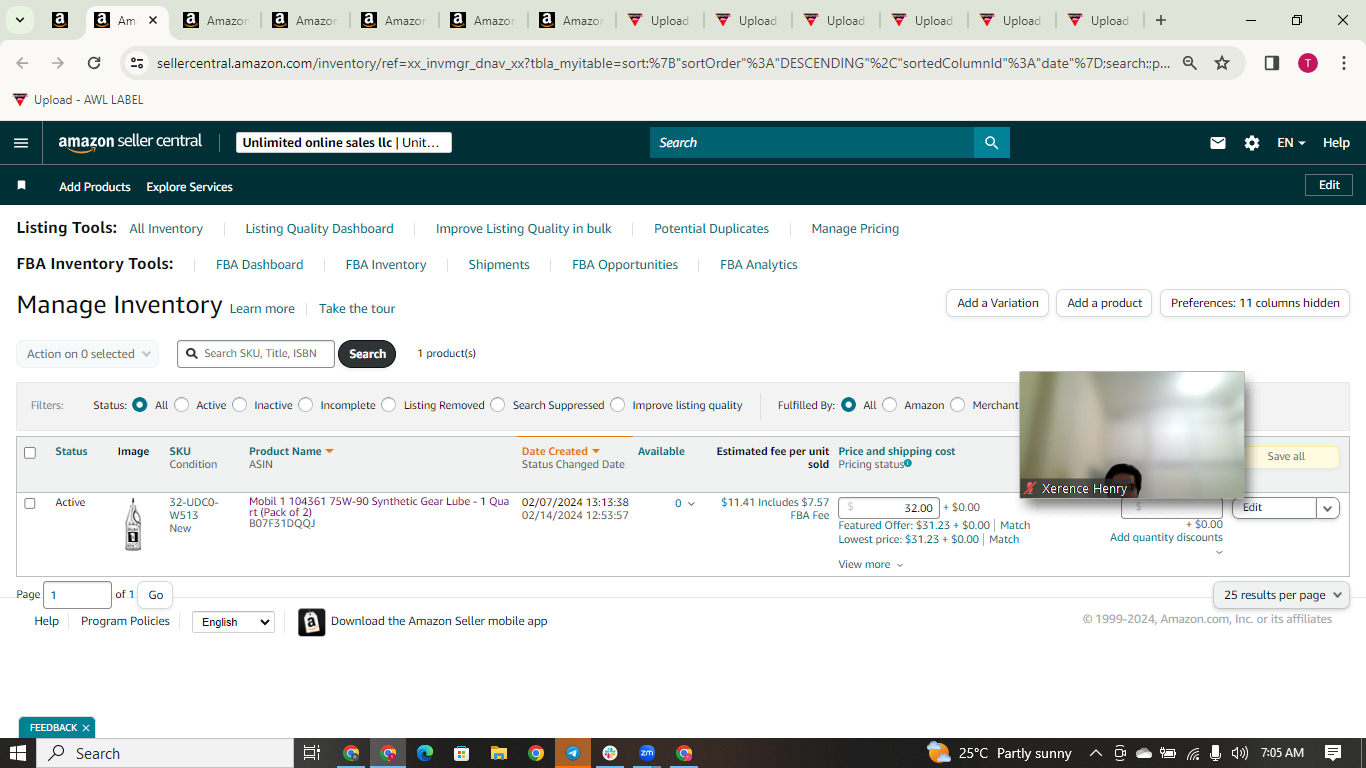This screenshot has width=1366, height=768.
Task: Select the Search Suppressed radio button
Action: [x=498, y=405]
